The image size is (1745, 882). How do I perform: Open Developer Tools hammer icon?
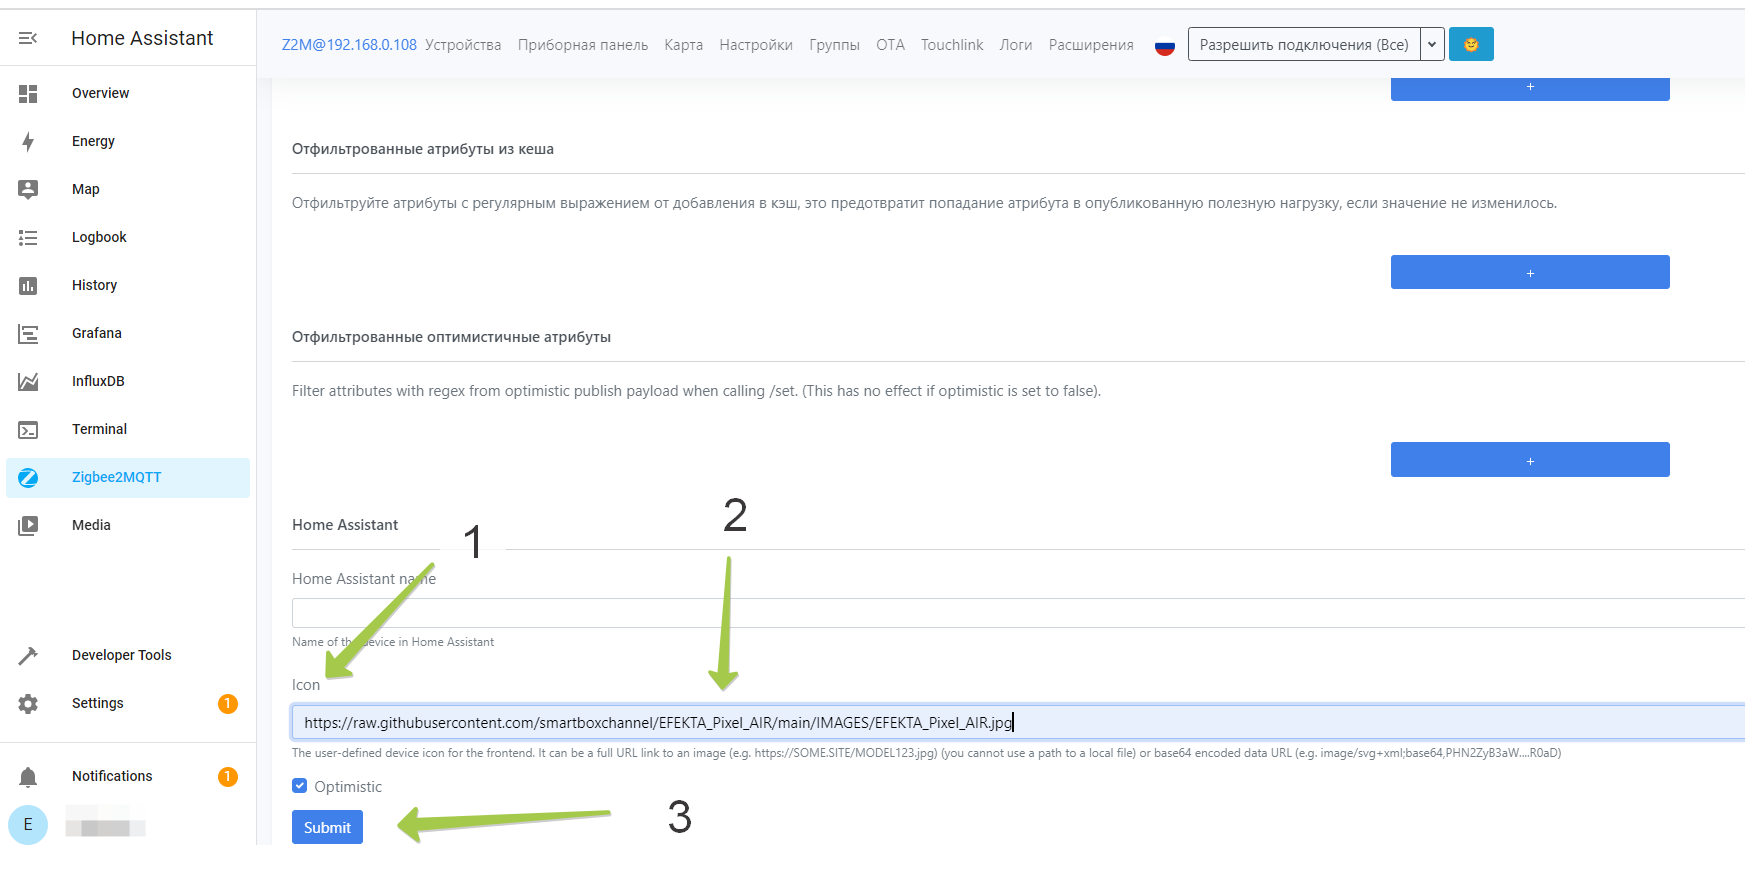point(28,655)
